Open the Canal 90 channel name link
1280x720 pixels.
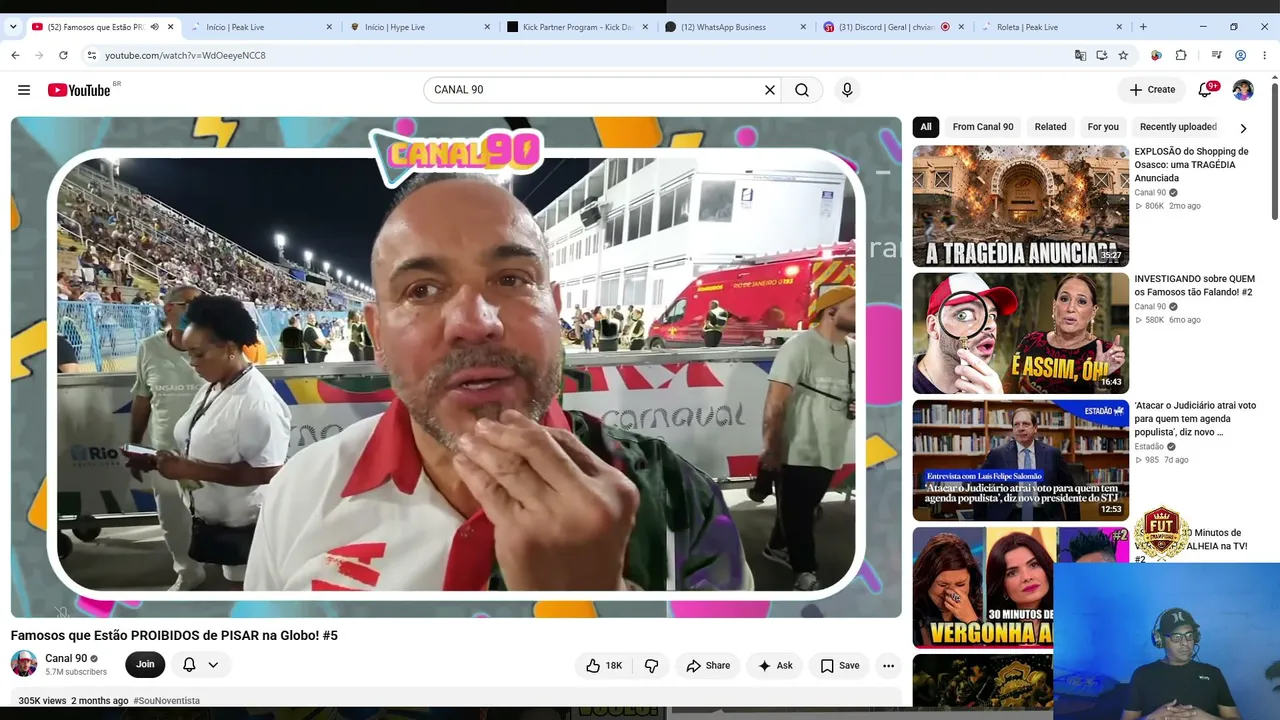tap(66, 658)
